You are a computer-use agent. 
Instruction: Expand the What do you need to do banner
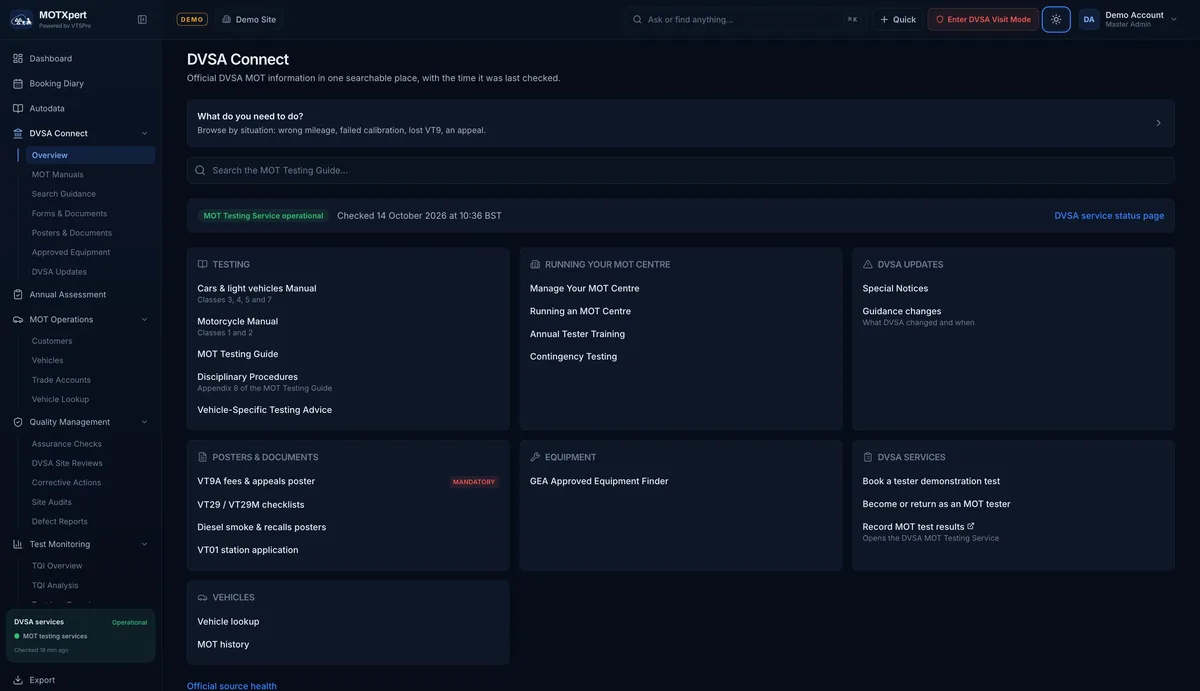[x=680, y=123]
